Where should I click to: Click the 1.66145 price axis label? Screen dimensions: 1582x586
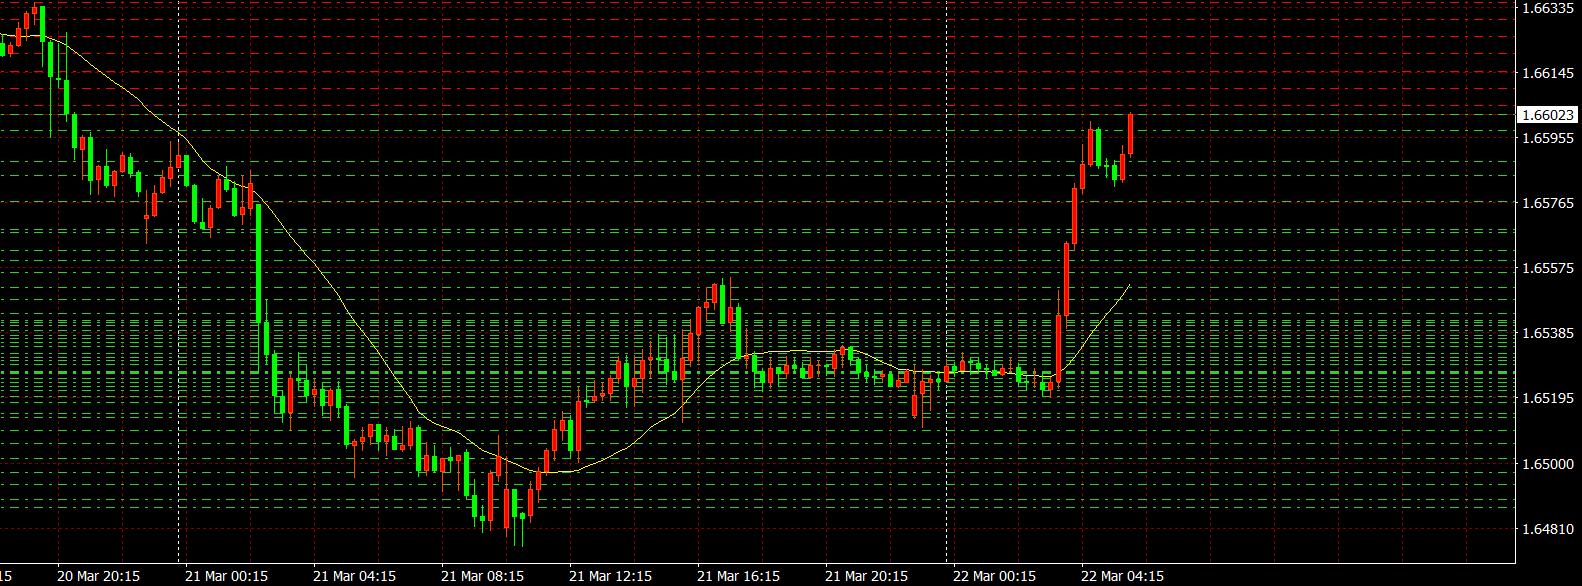point(1547,73)
